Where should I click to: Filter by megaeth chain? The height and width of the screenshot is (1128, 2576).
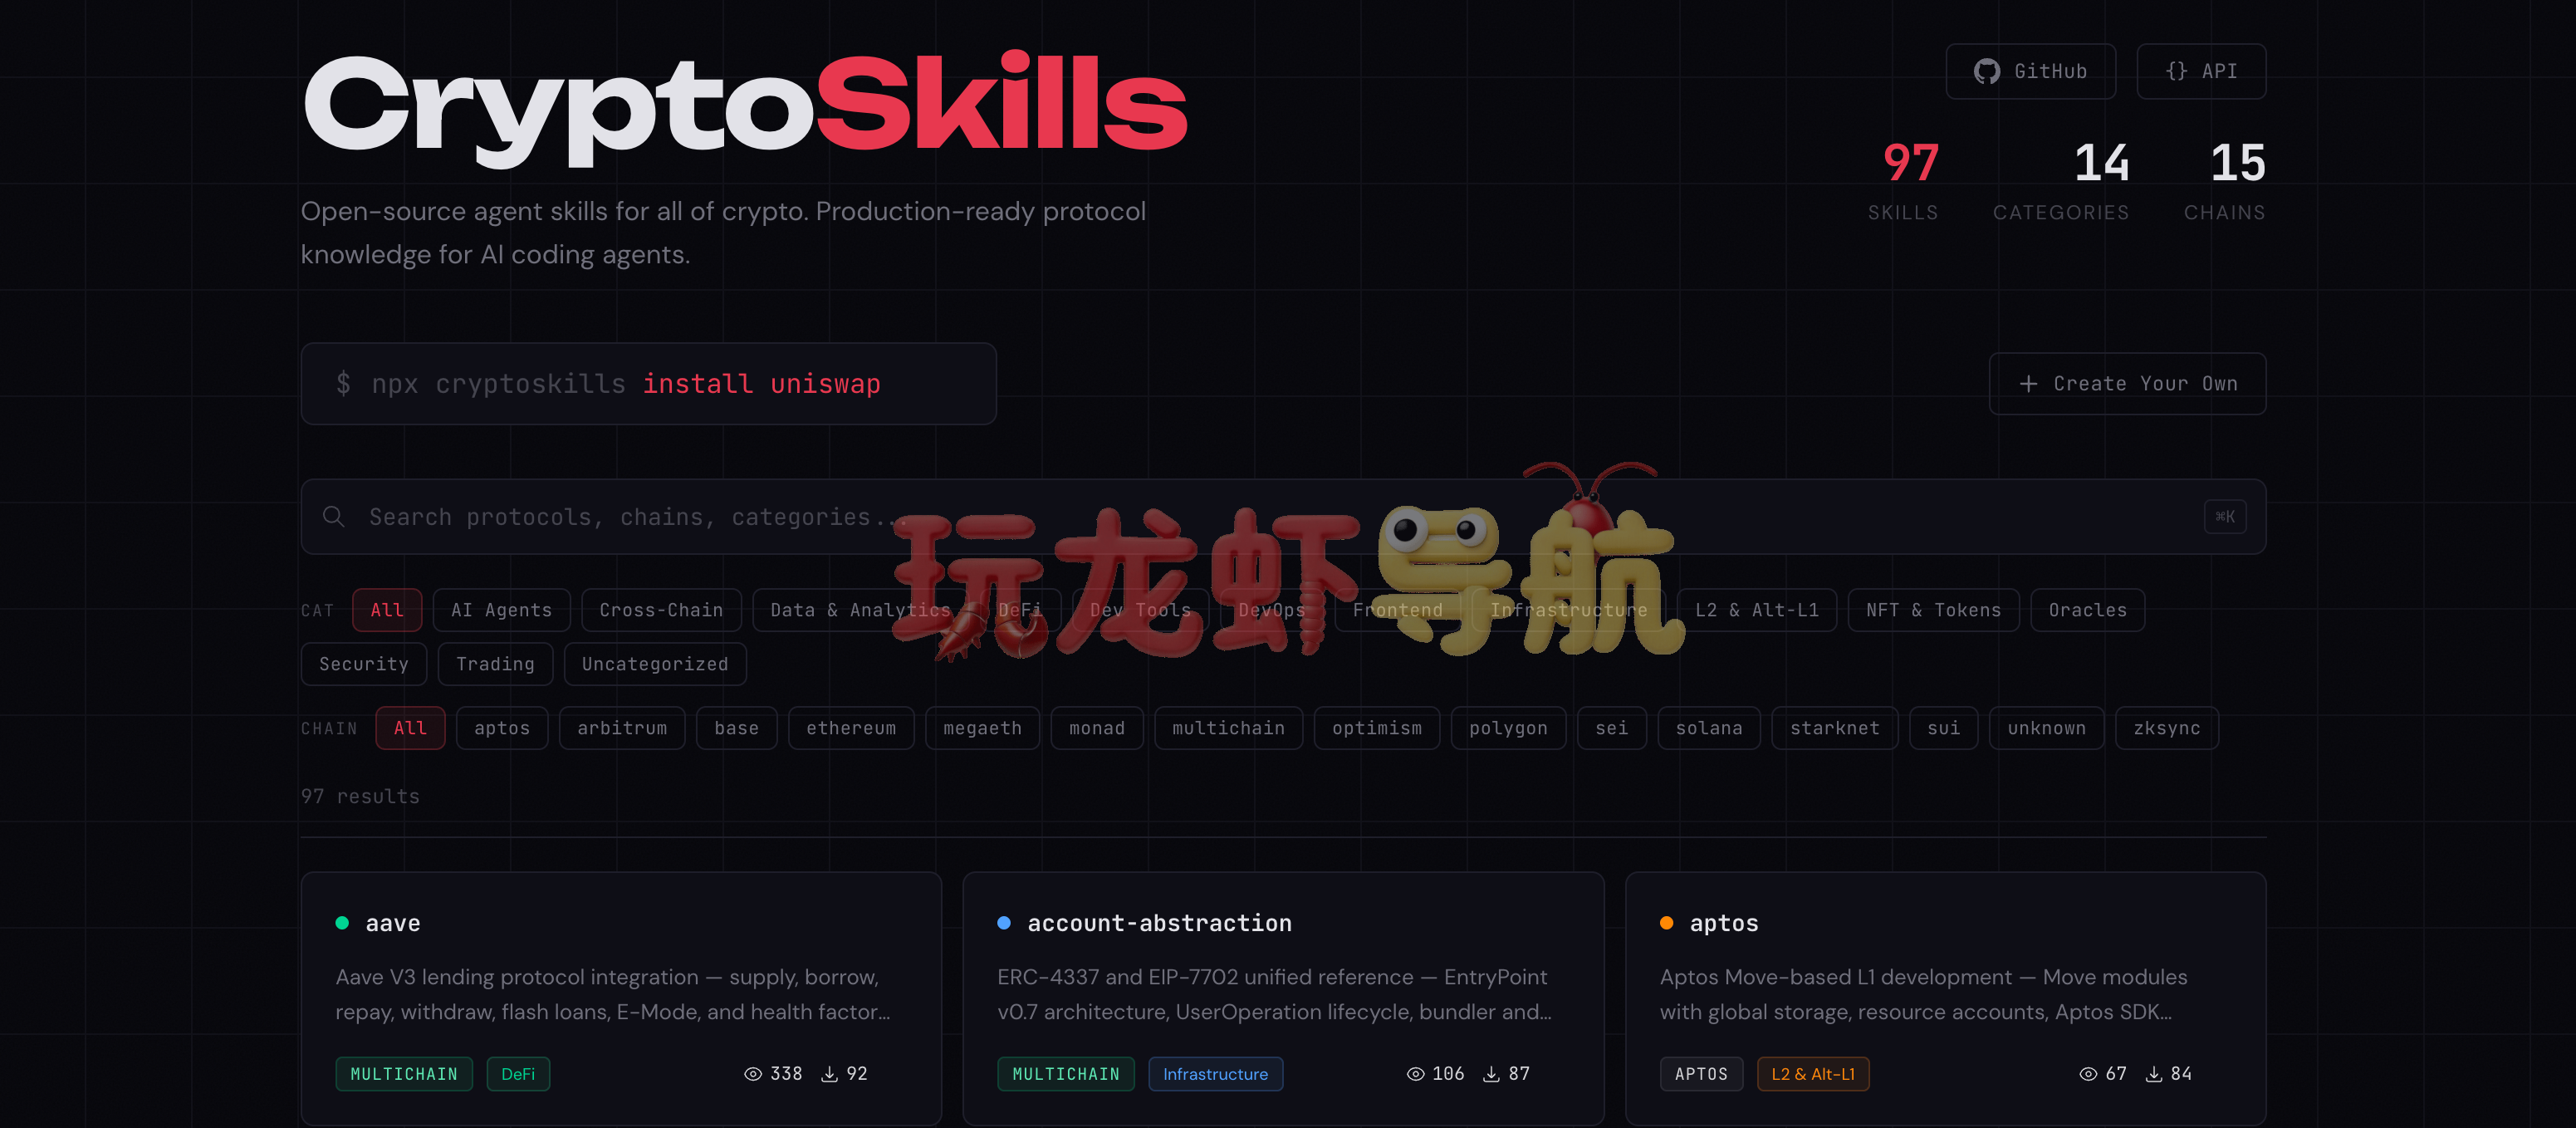(x=982, y=728)
